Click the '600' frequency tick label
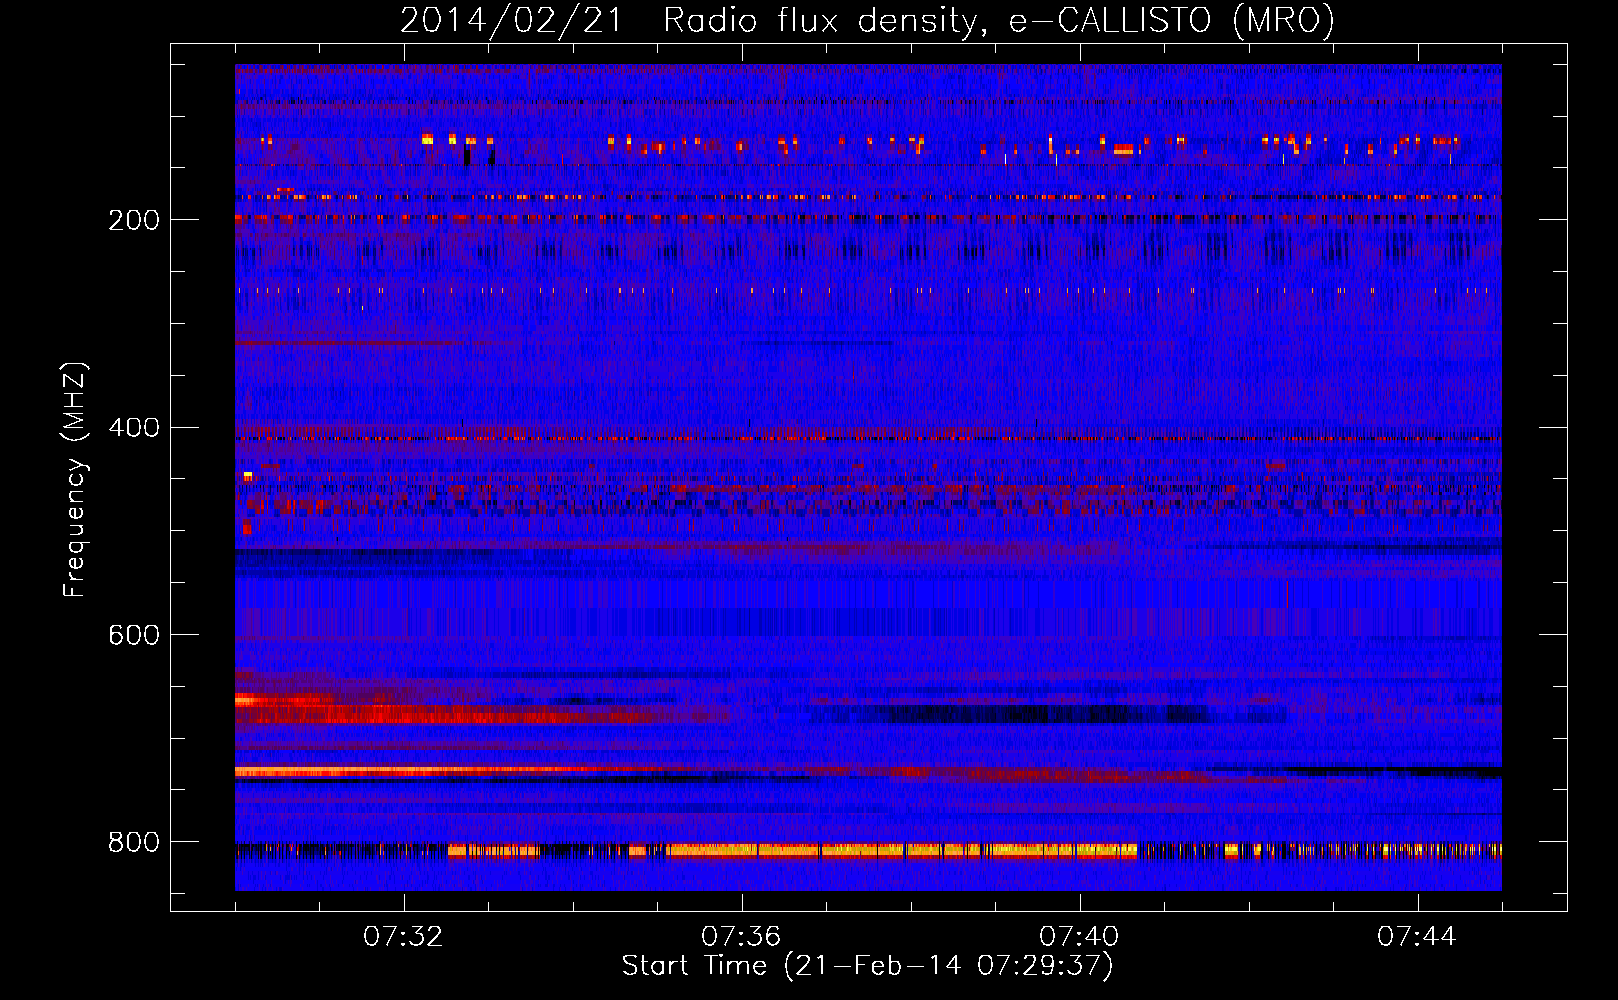The height and width of the screenshot is (1000, 1618). coord(134,636)
